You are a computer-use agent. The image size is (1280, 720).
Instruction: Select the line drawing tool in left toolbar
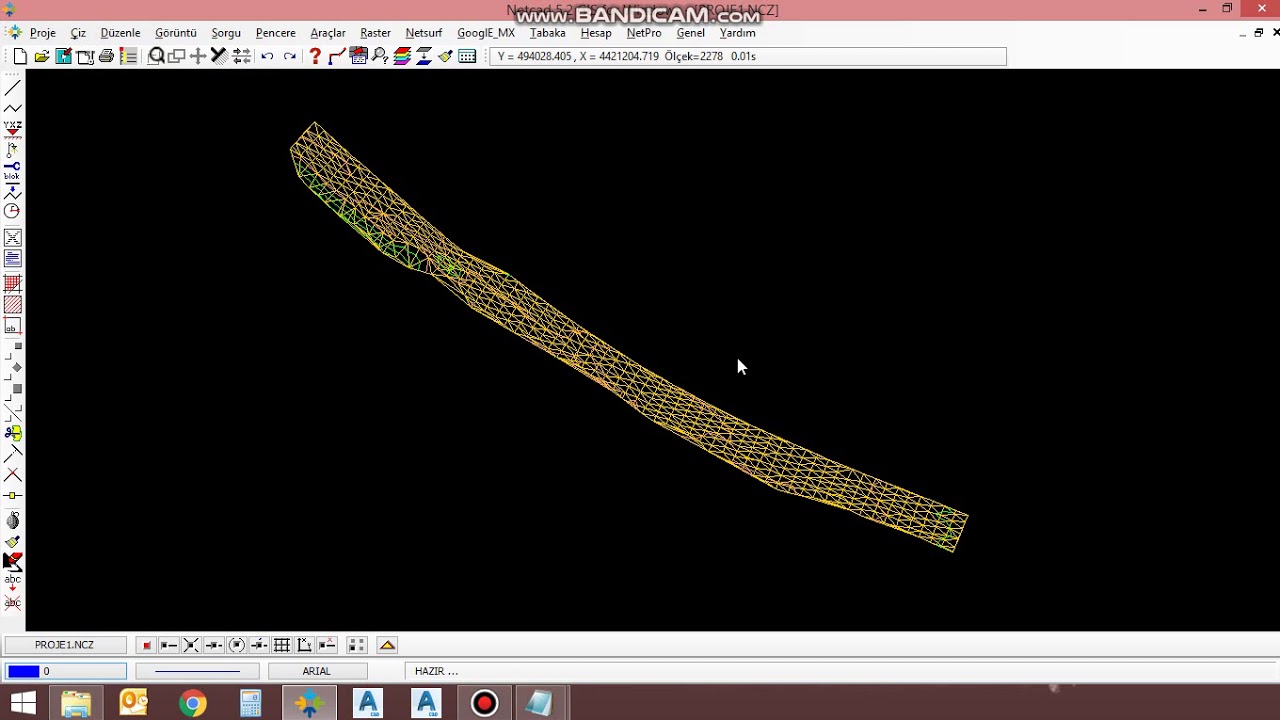(x=13, y=87)
